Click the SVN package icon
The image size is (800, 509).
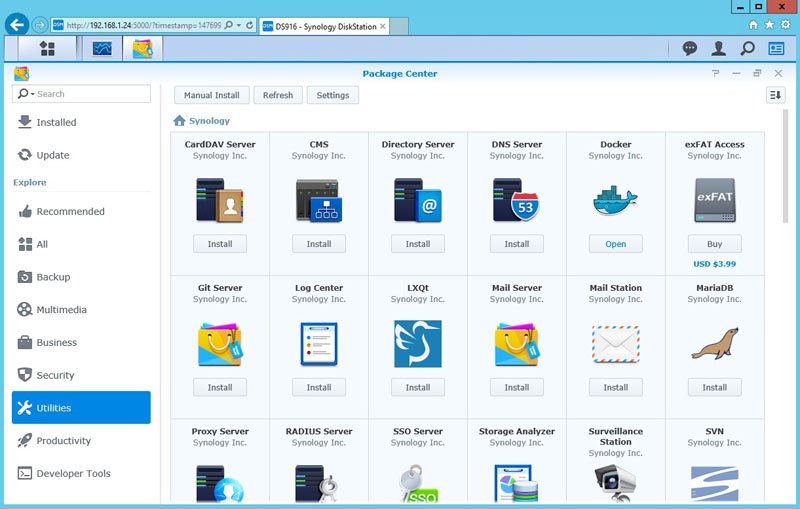tap(714, 483)
